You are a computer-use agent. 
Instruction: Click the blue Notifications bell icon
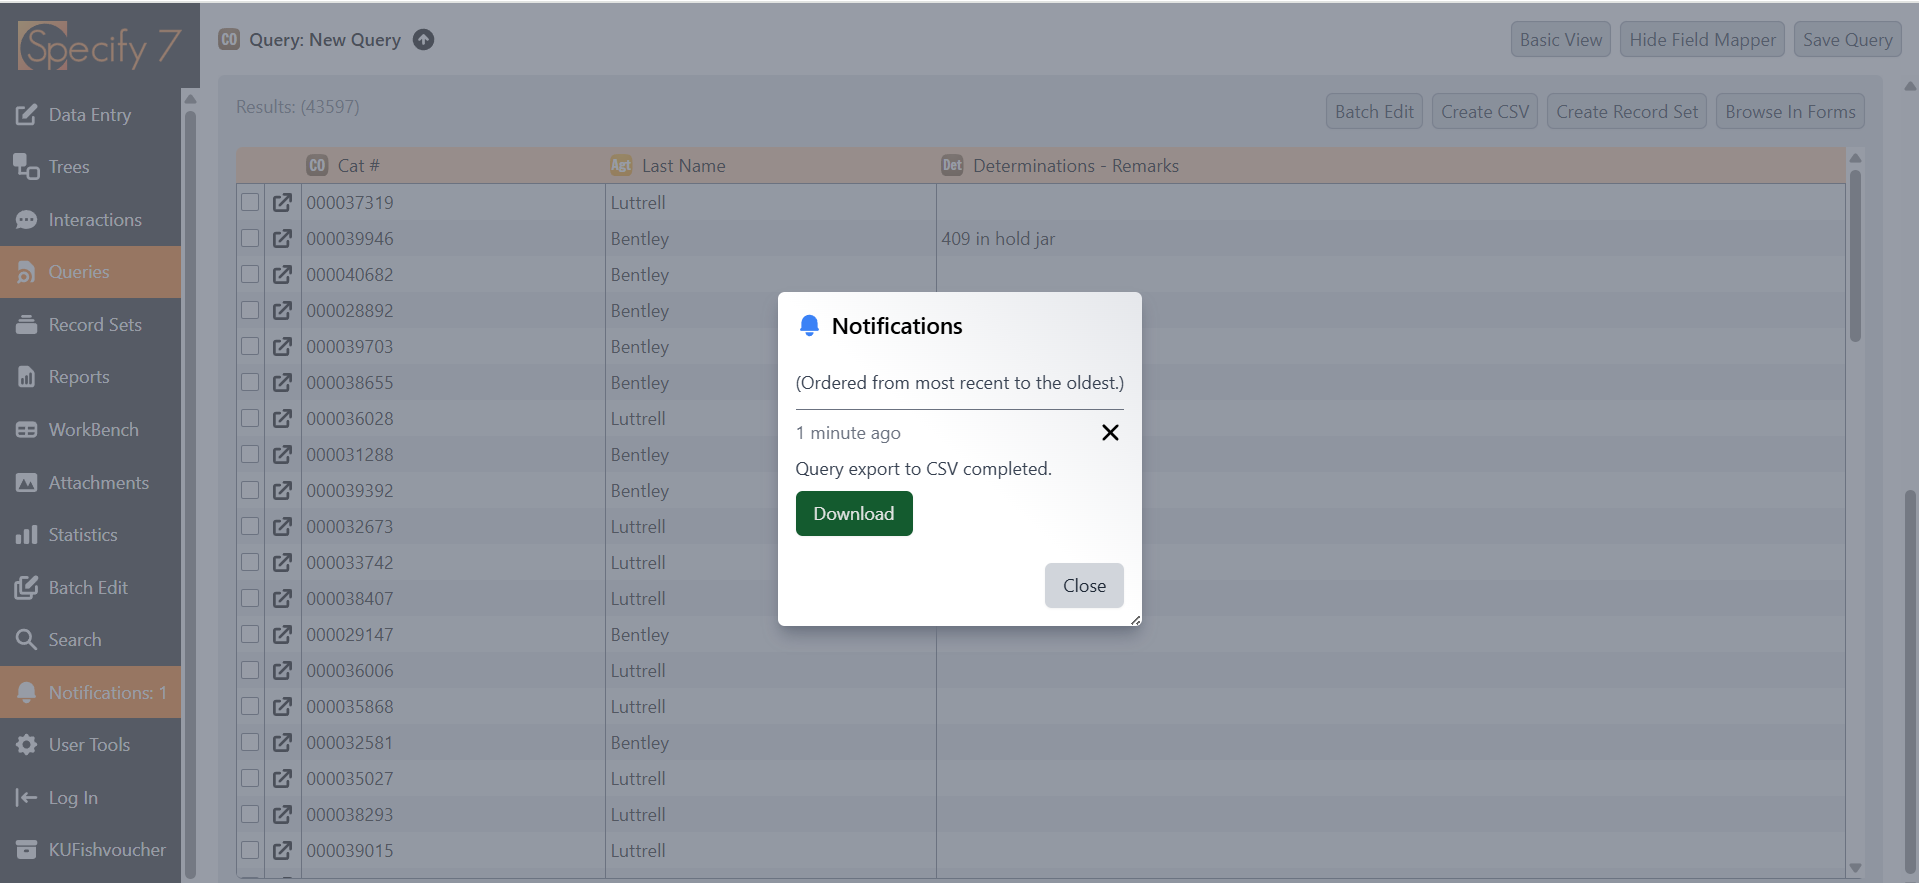[809, 325]
